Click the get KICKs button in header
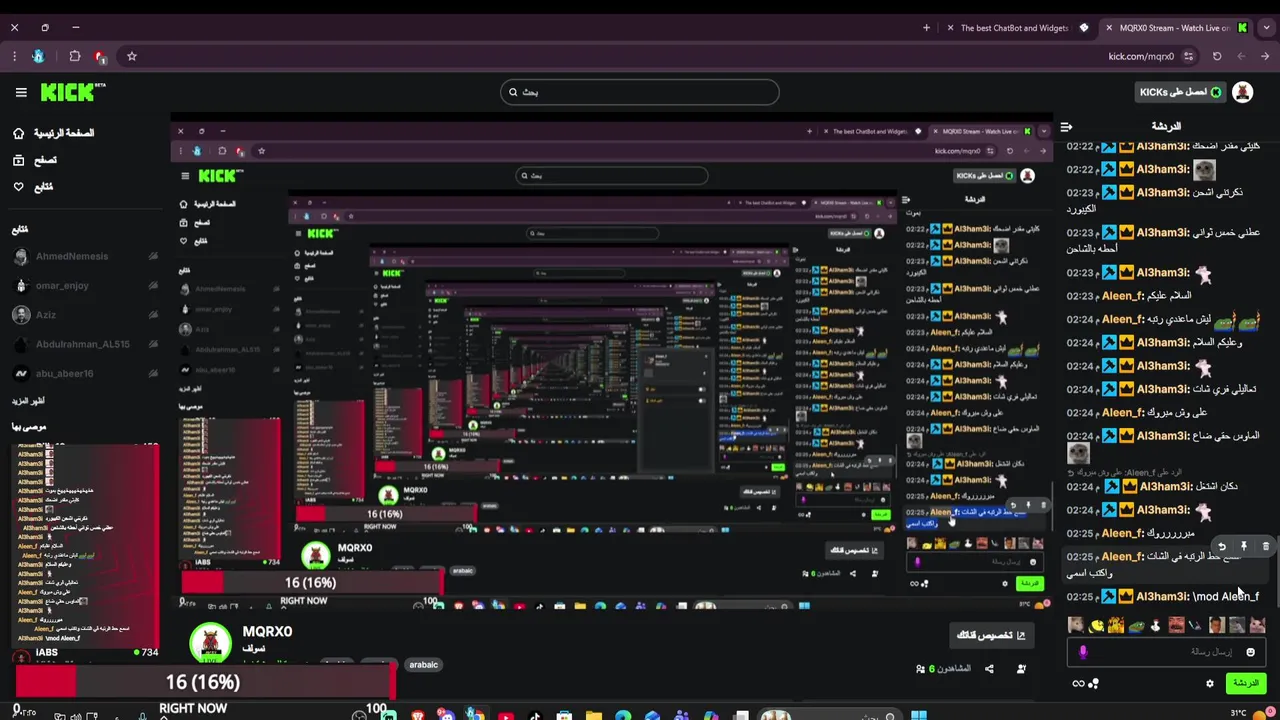This screenshot has width=1280, height=720. [1180, 92]
